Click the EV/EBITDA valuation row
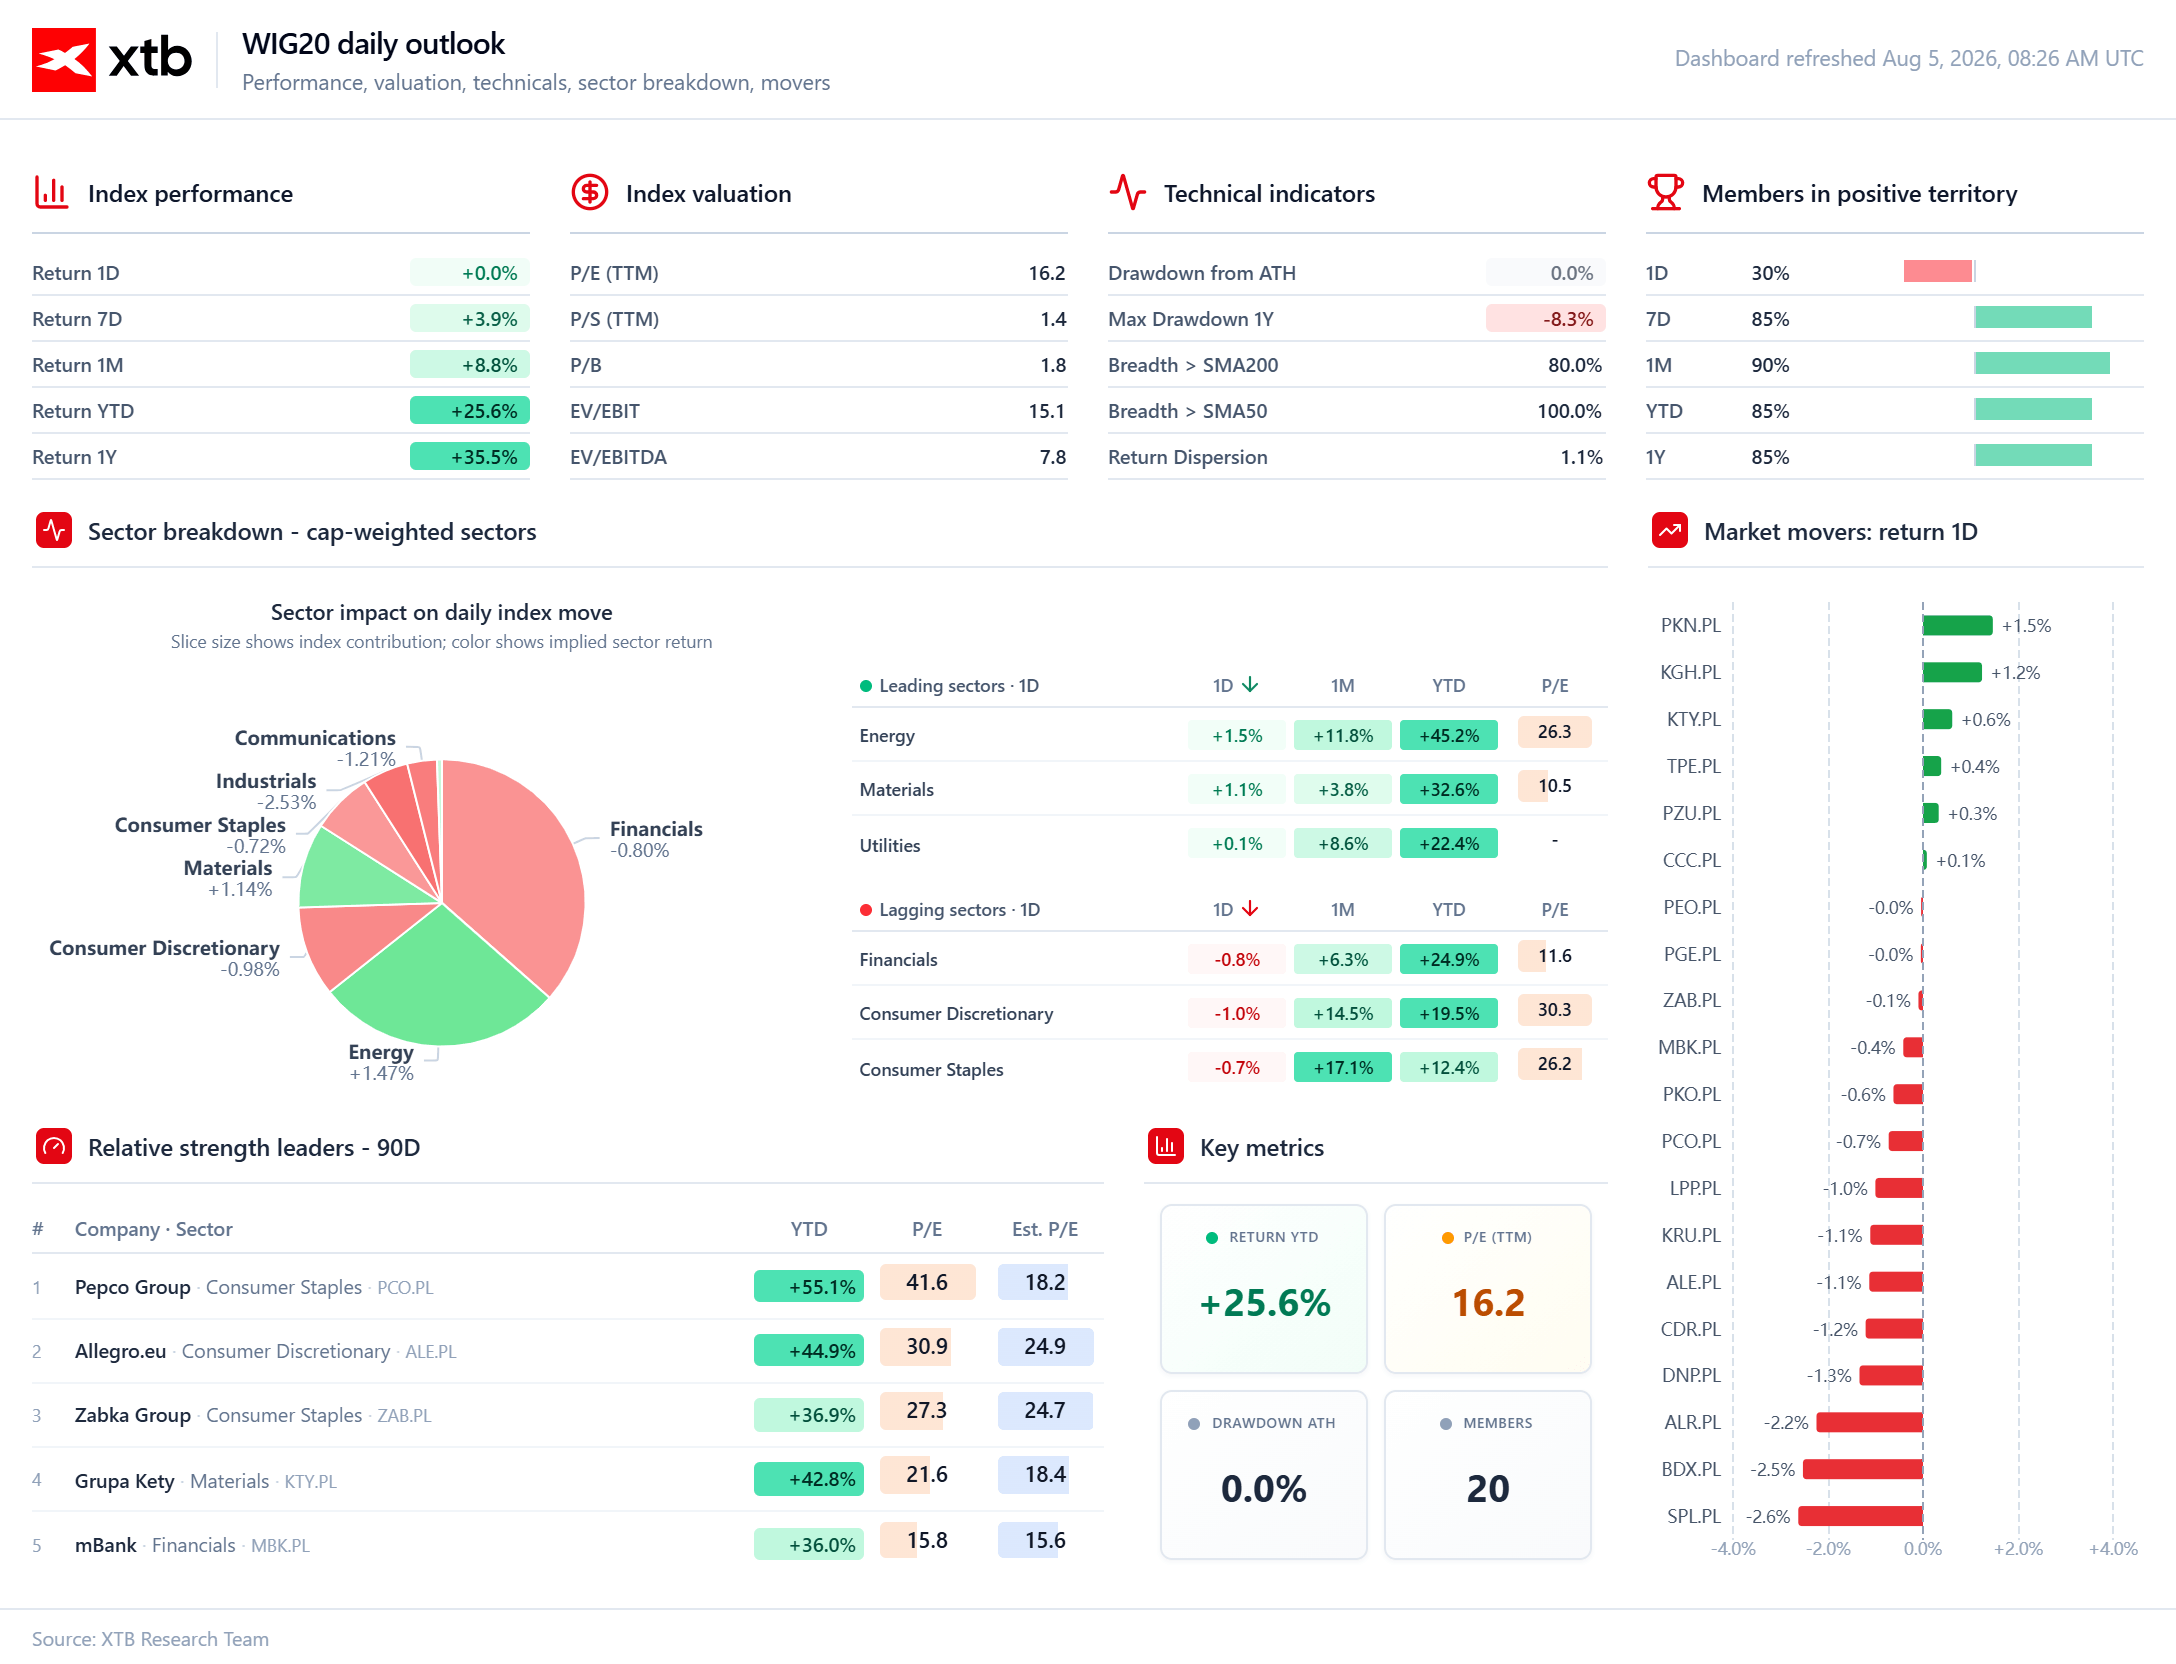 coord(818,457)
